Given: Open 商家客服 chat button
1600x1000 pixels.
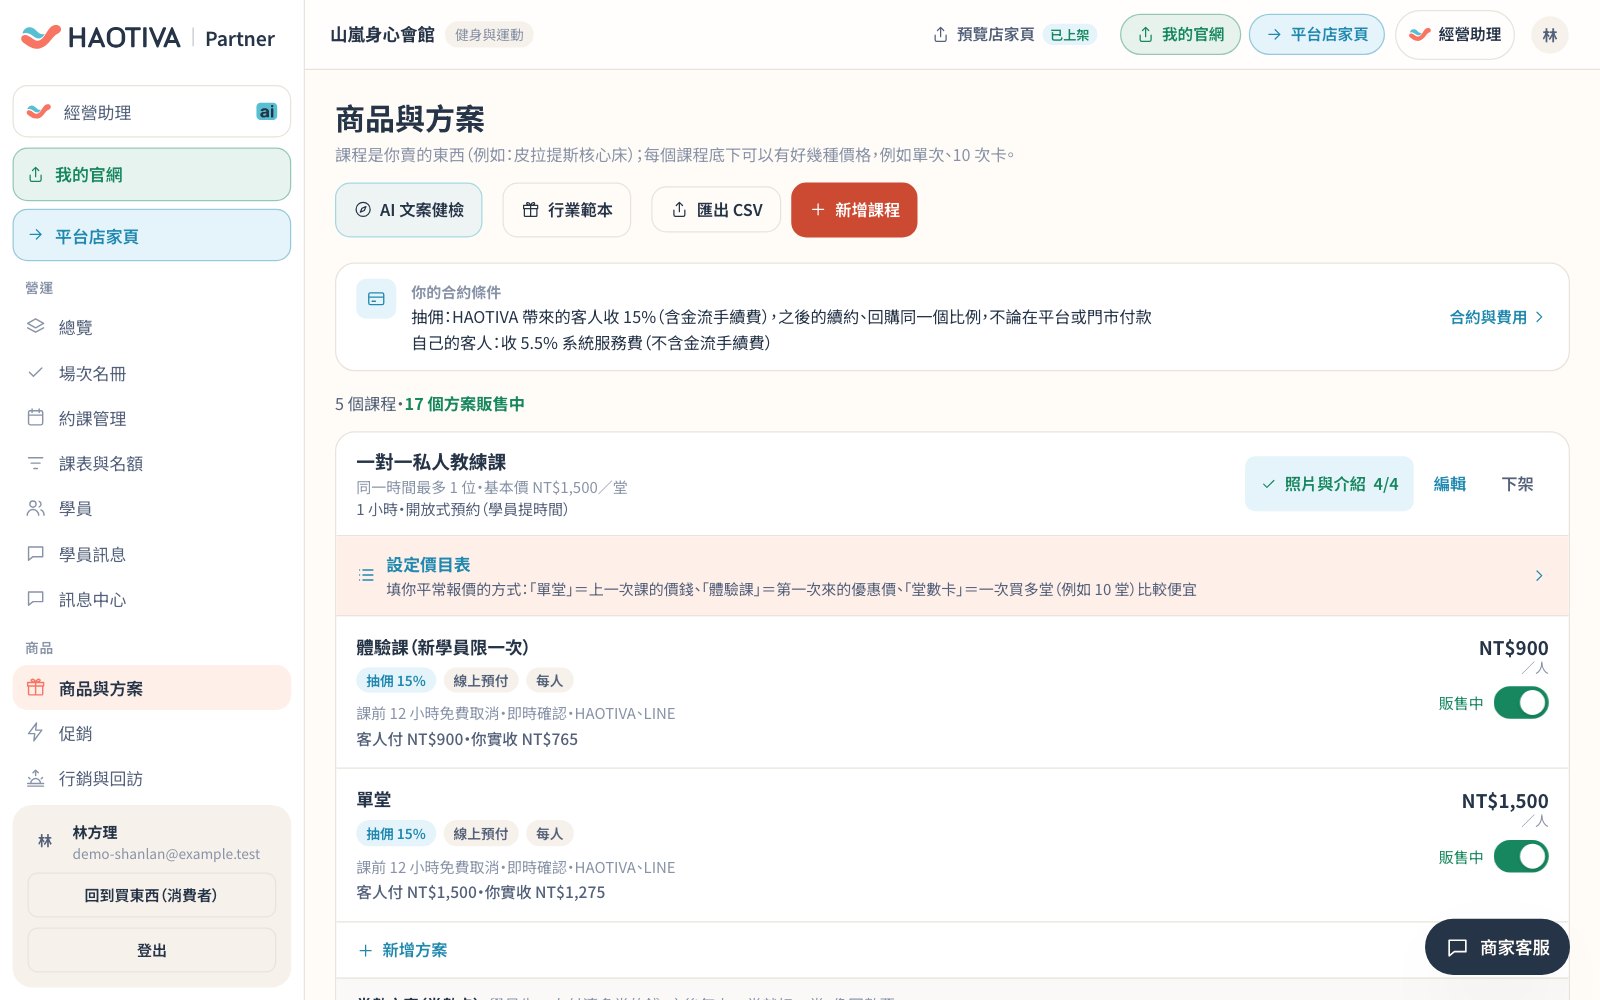Looking at the screenshot, I should 1497,947.
